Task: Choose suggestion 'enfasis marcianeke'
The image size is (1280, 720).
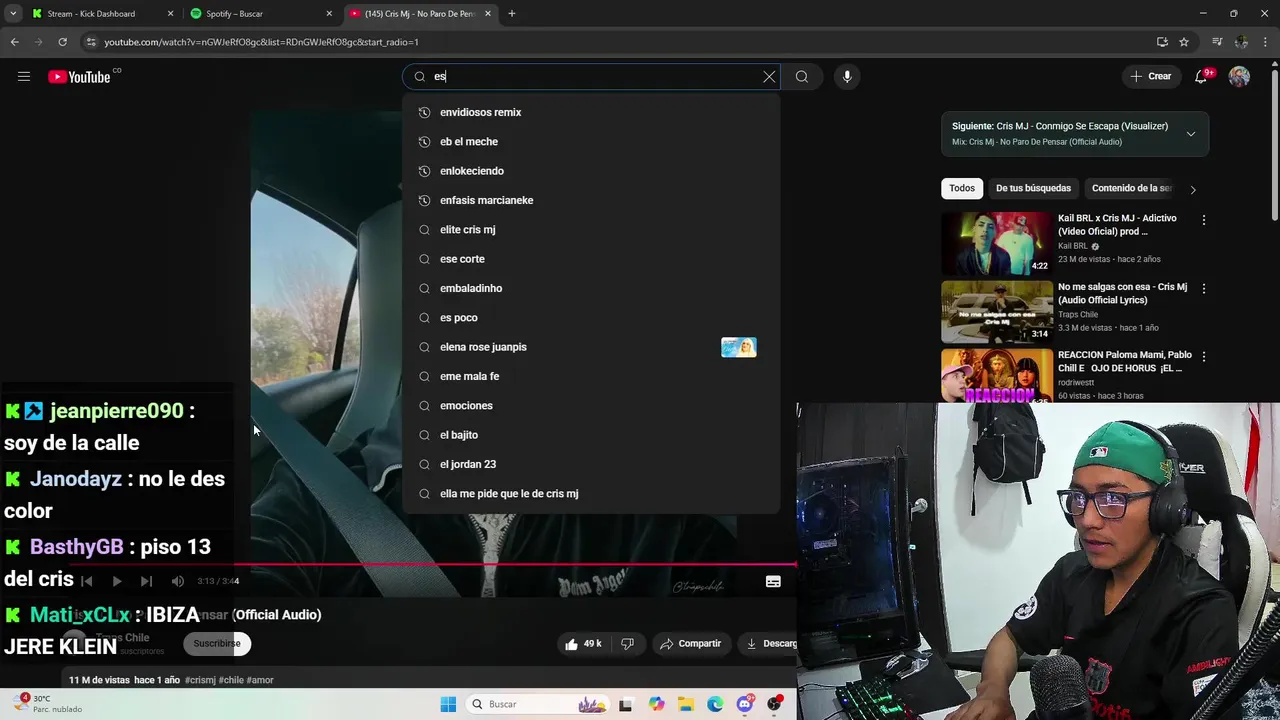Action: 591,200
